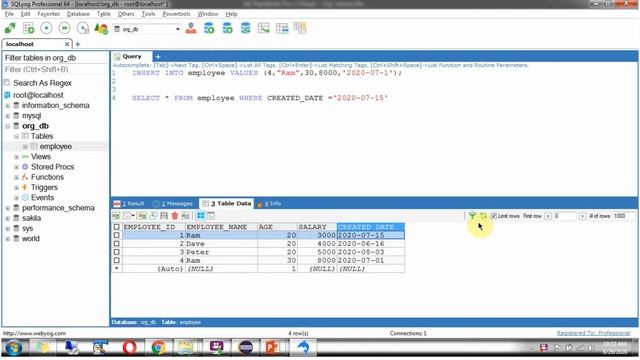Image resolution: width=640 pixels, height=360 pixels.
Task: Click the previous page arrow for First row
Action: pos(548,216)
